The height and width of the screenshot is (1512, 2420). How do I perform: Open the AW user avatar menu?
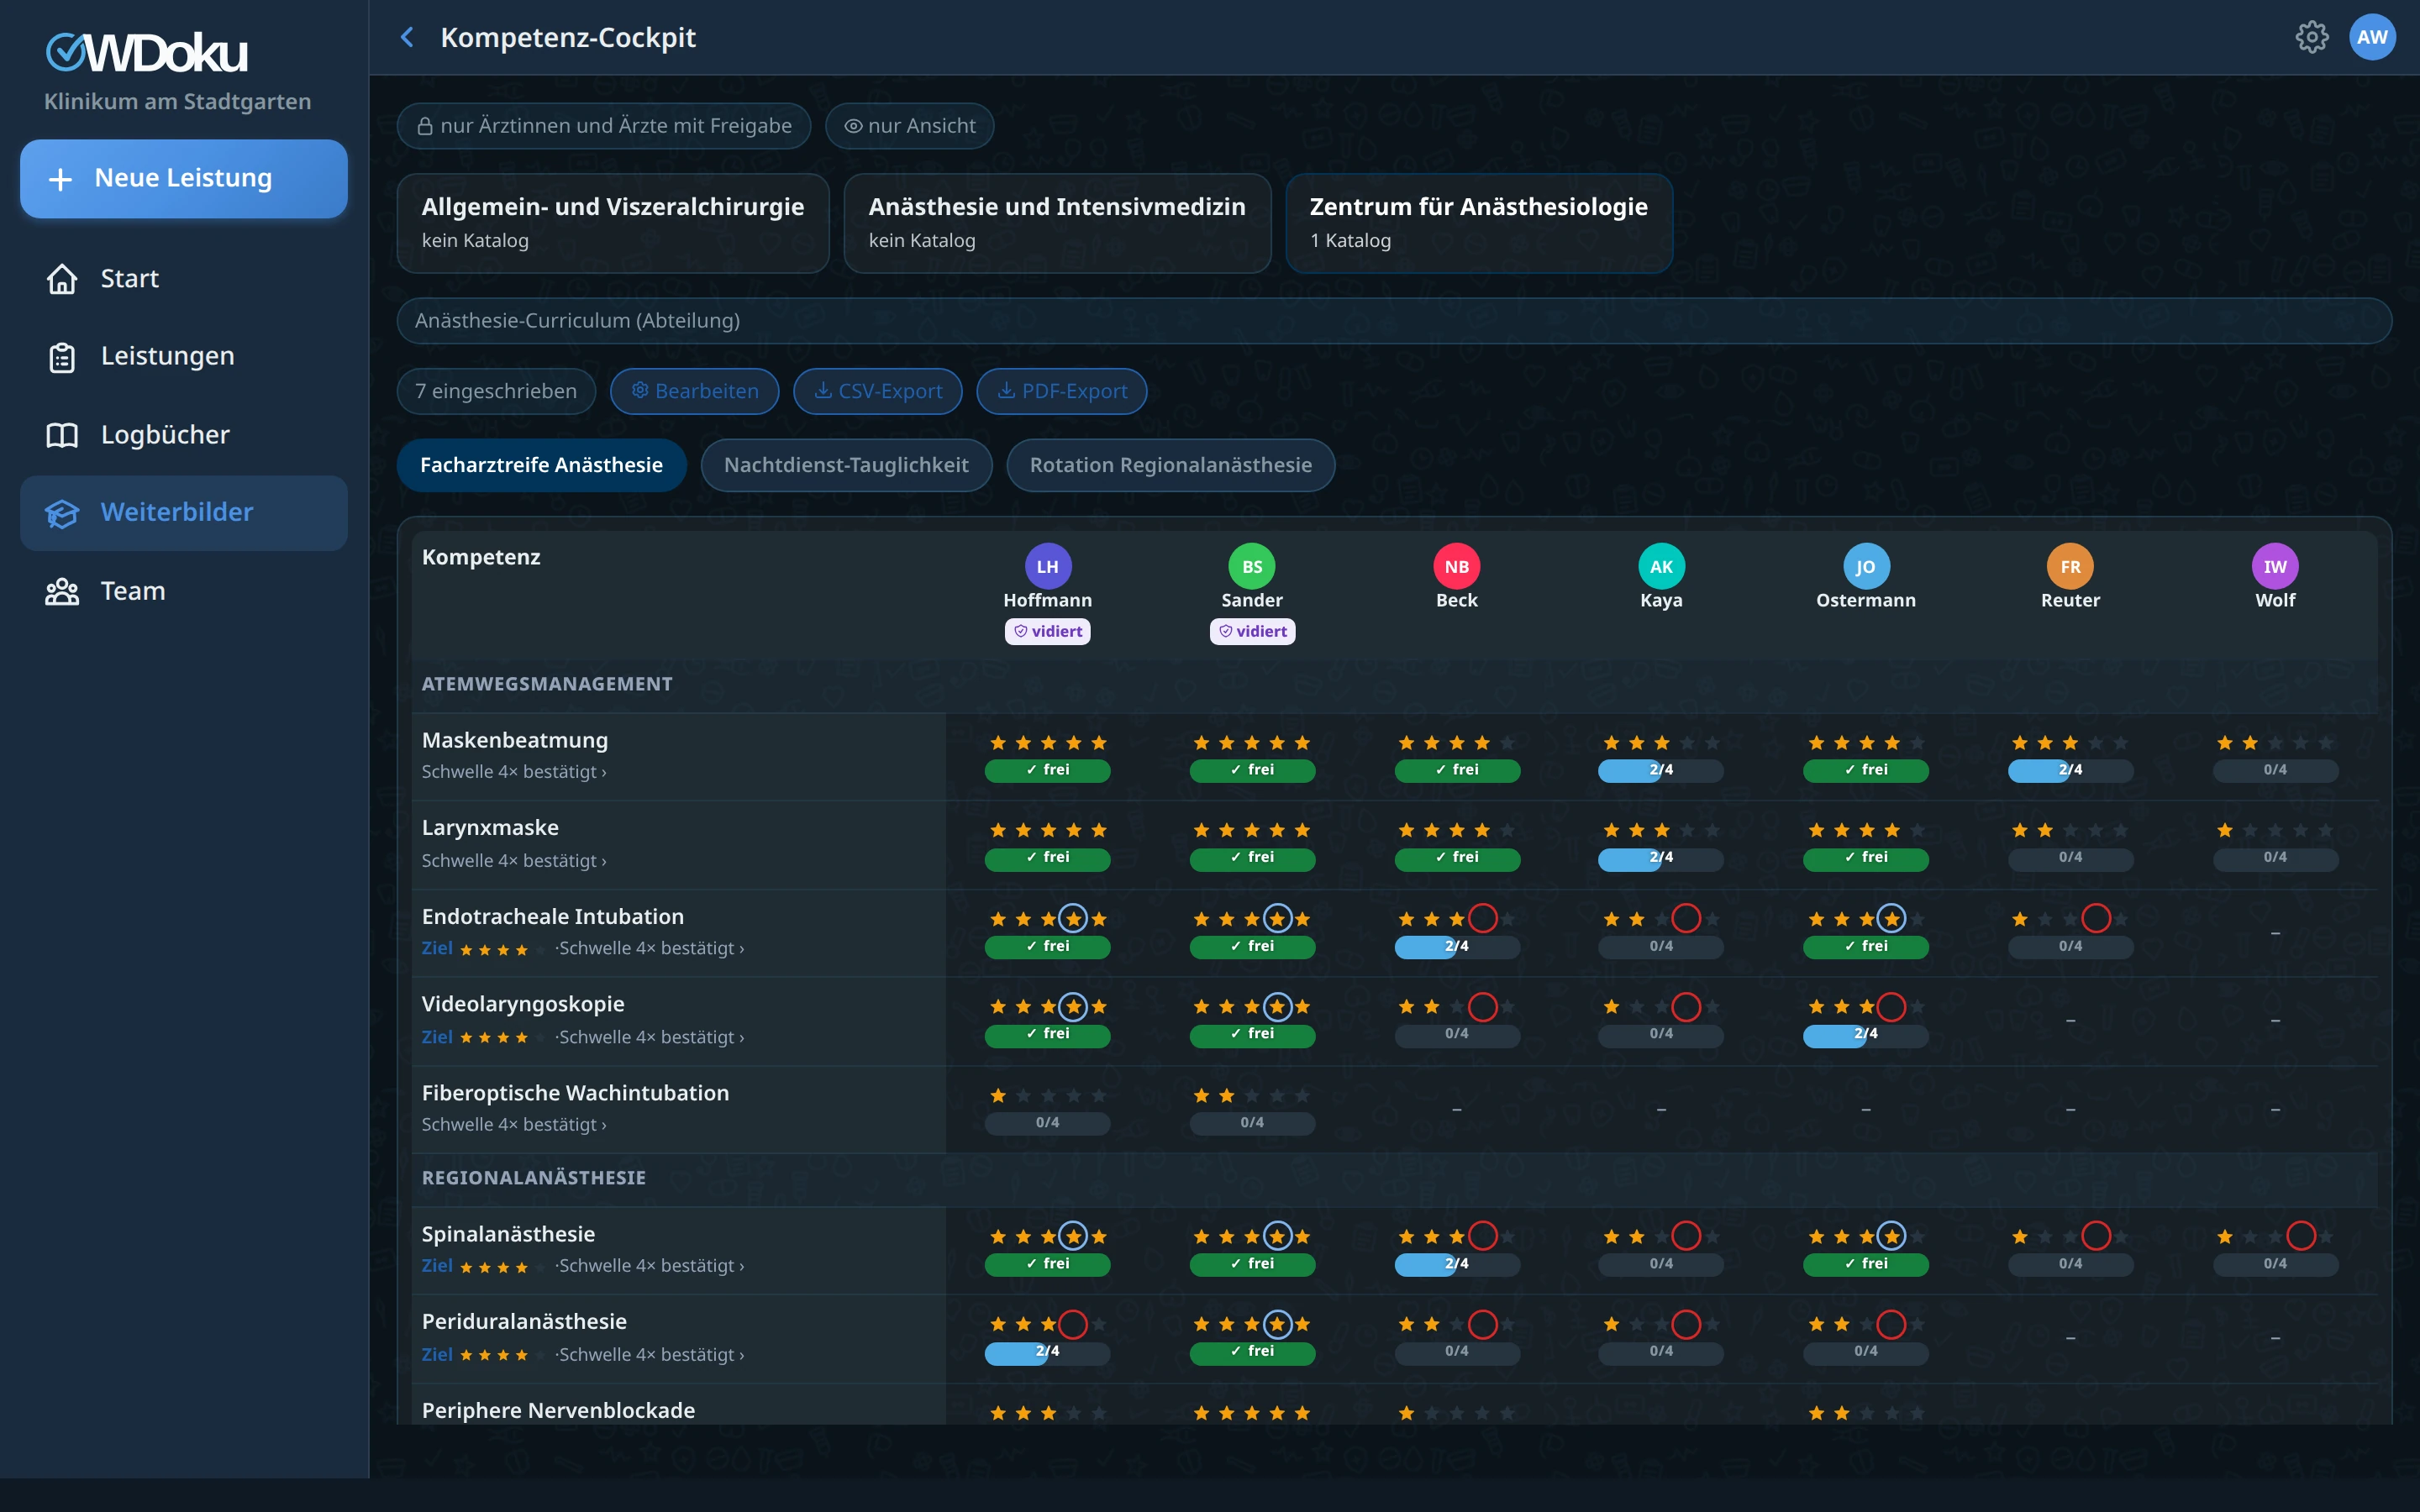pyautogui.click(x=2372, y=37)
